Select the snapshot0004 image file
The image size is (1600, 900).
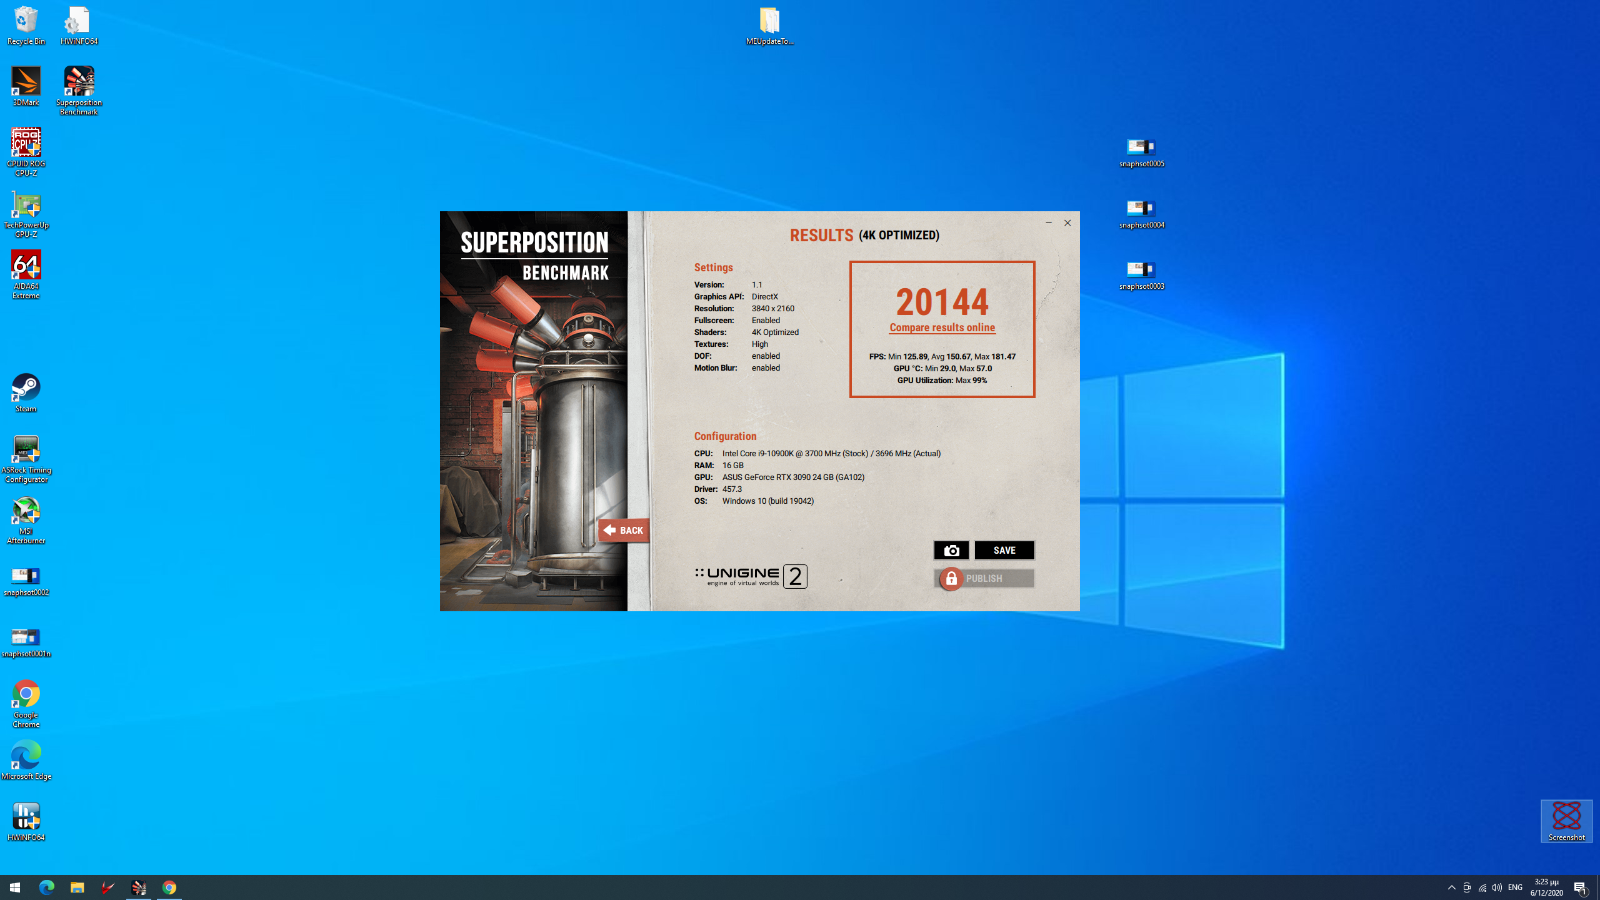click(x=1141, y=213)
